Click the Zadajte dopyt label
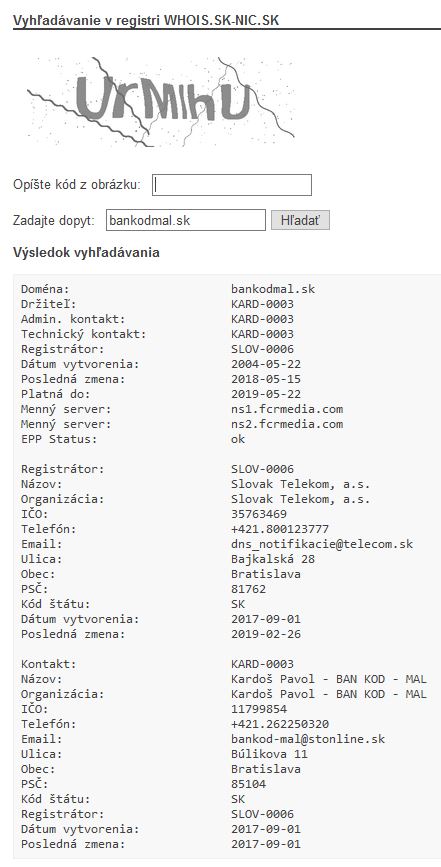441x867 pixels. pyautogui.click(x=54, y=220)
